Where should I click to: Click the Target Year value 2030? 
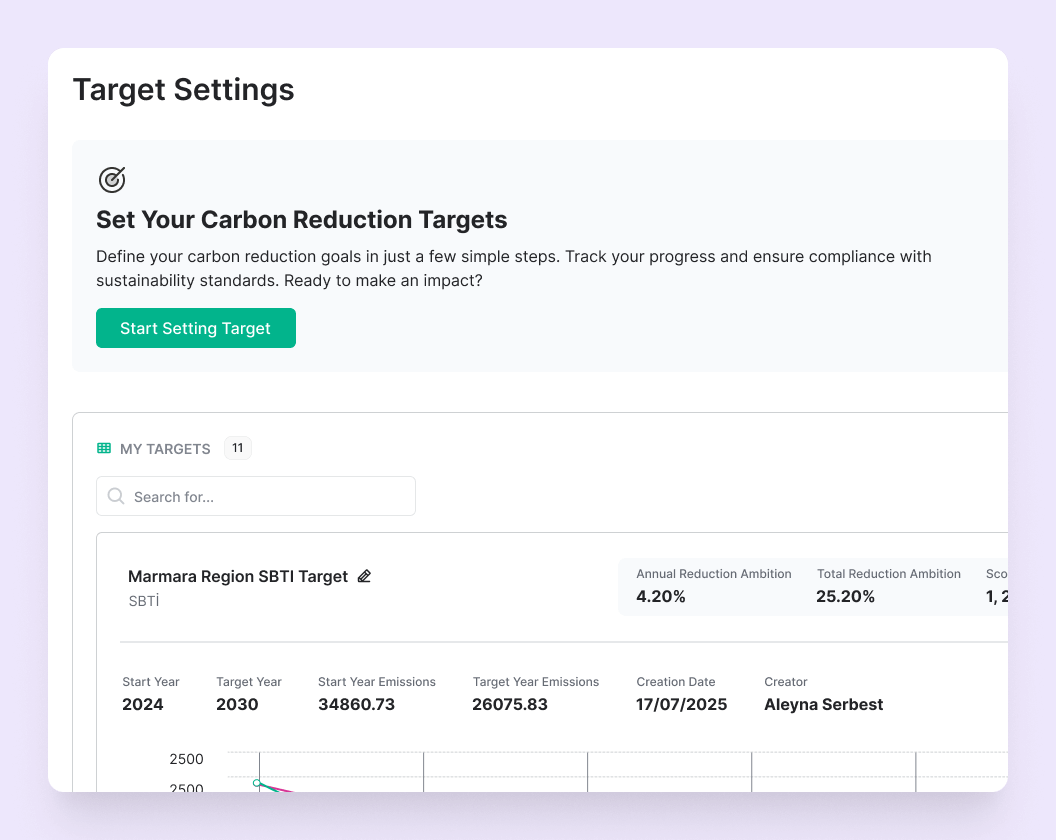tap(237, 704)
